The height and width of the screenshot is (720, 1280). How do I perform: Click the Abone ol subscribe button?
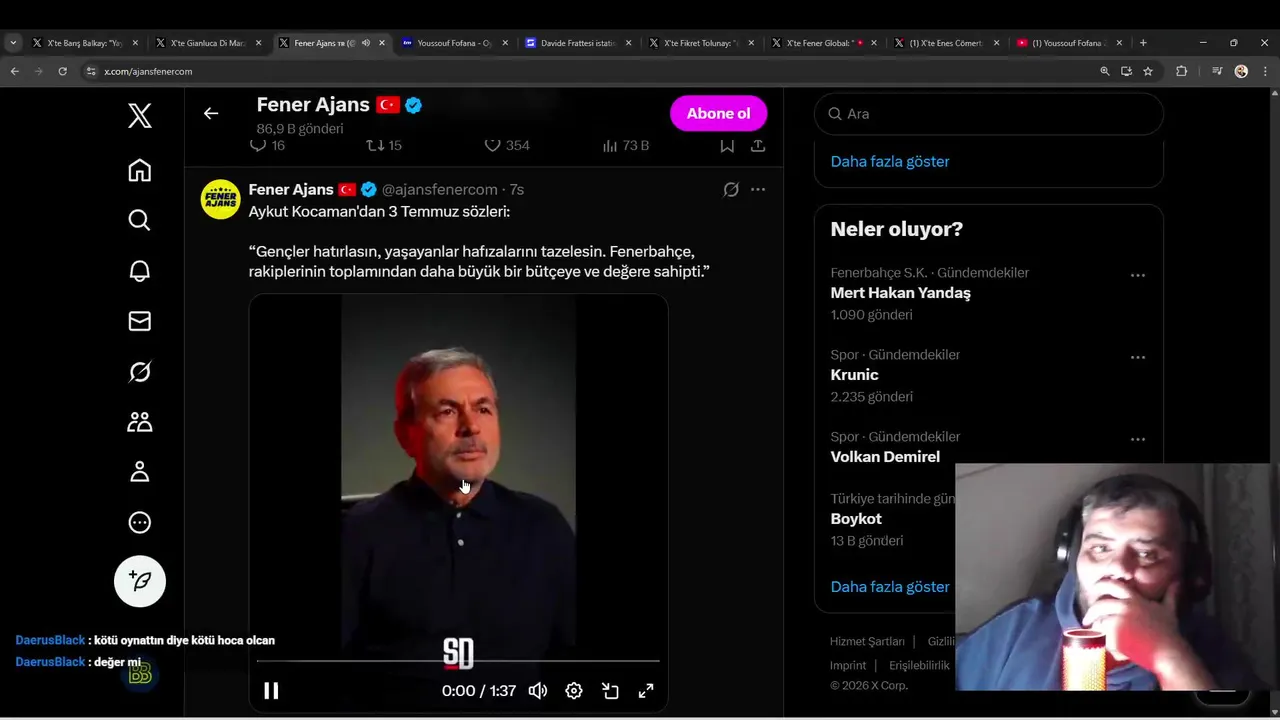718,113
